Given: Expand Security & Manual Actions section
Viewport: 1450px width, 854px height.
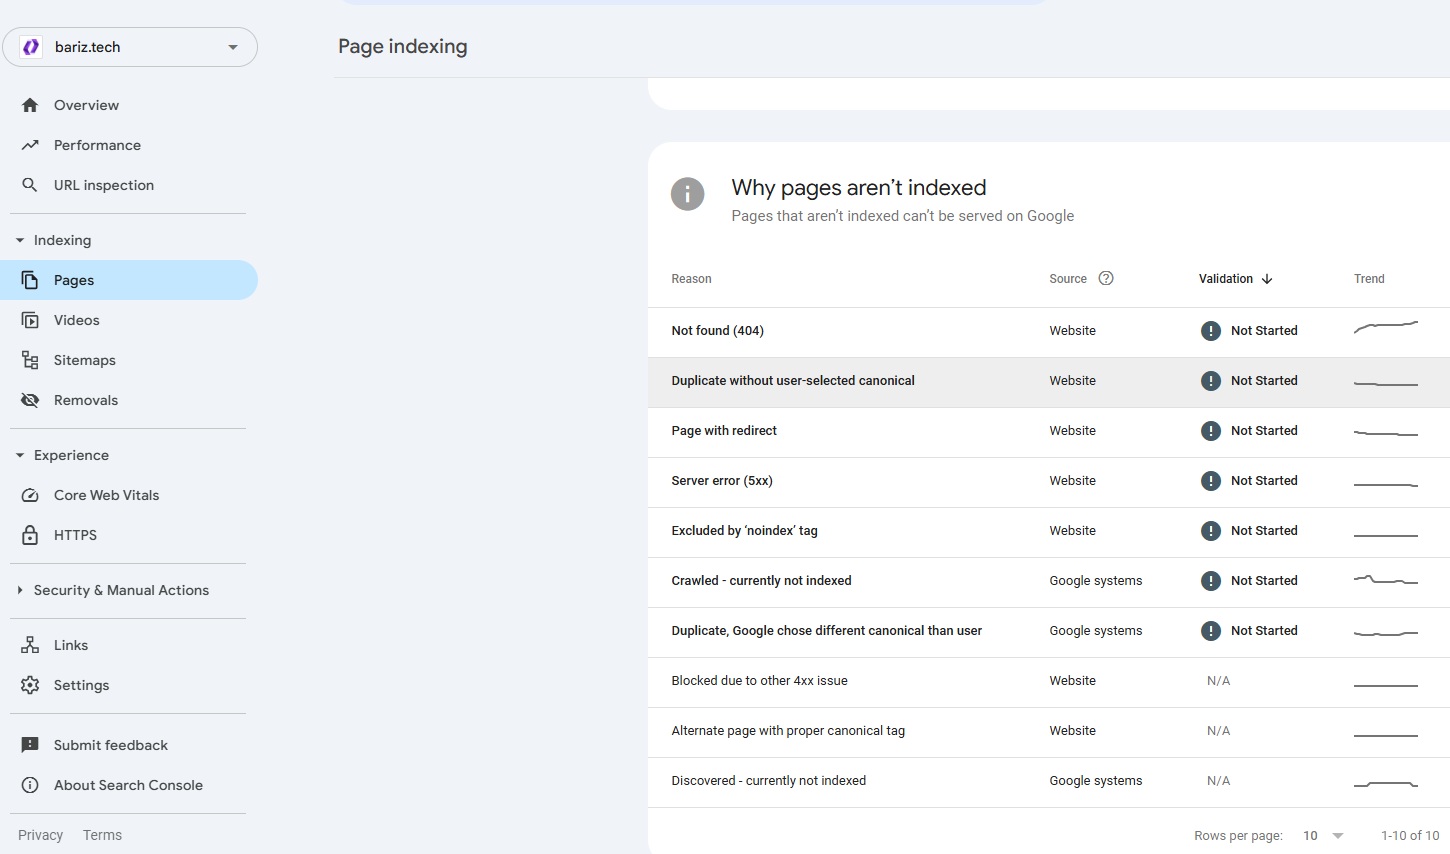Looking at the screenshot, I should 20,590.
